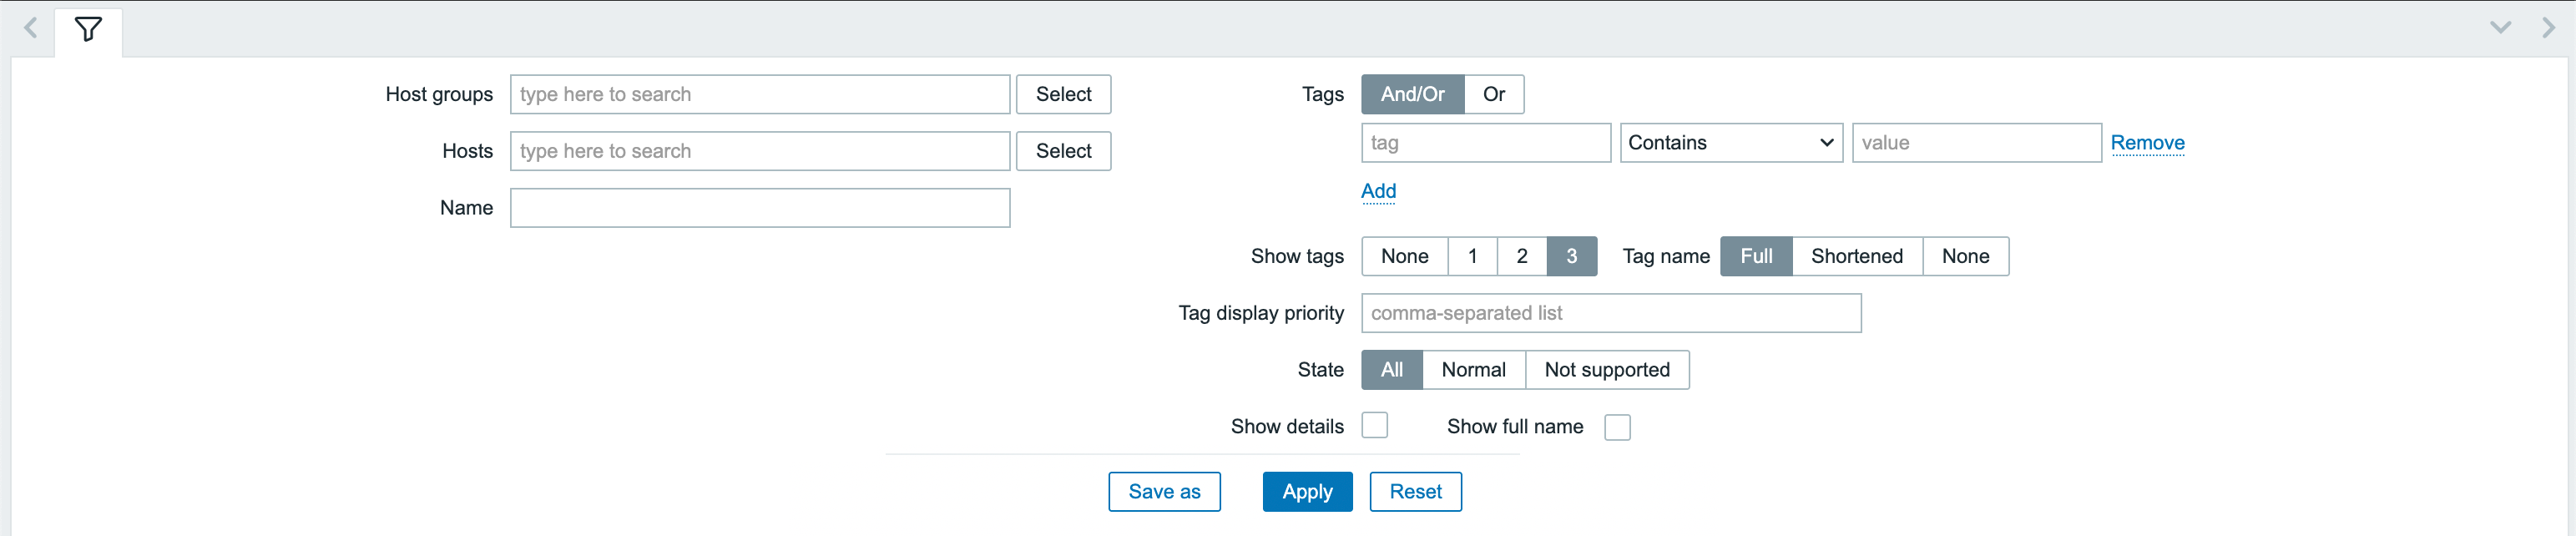This screenshot has width=2576, height=536.
Task: Choose Full tag name display
Action: coord(1756,256)
